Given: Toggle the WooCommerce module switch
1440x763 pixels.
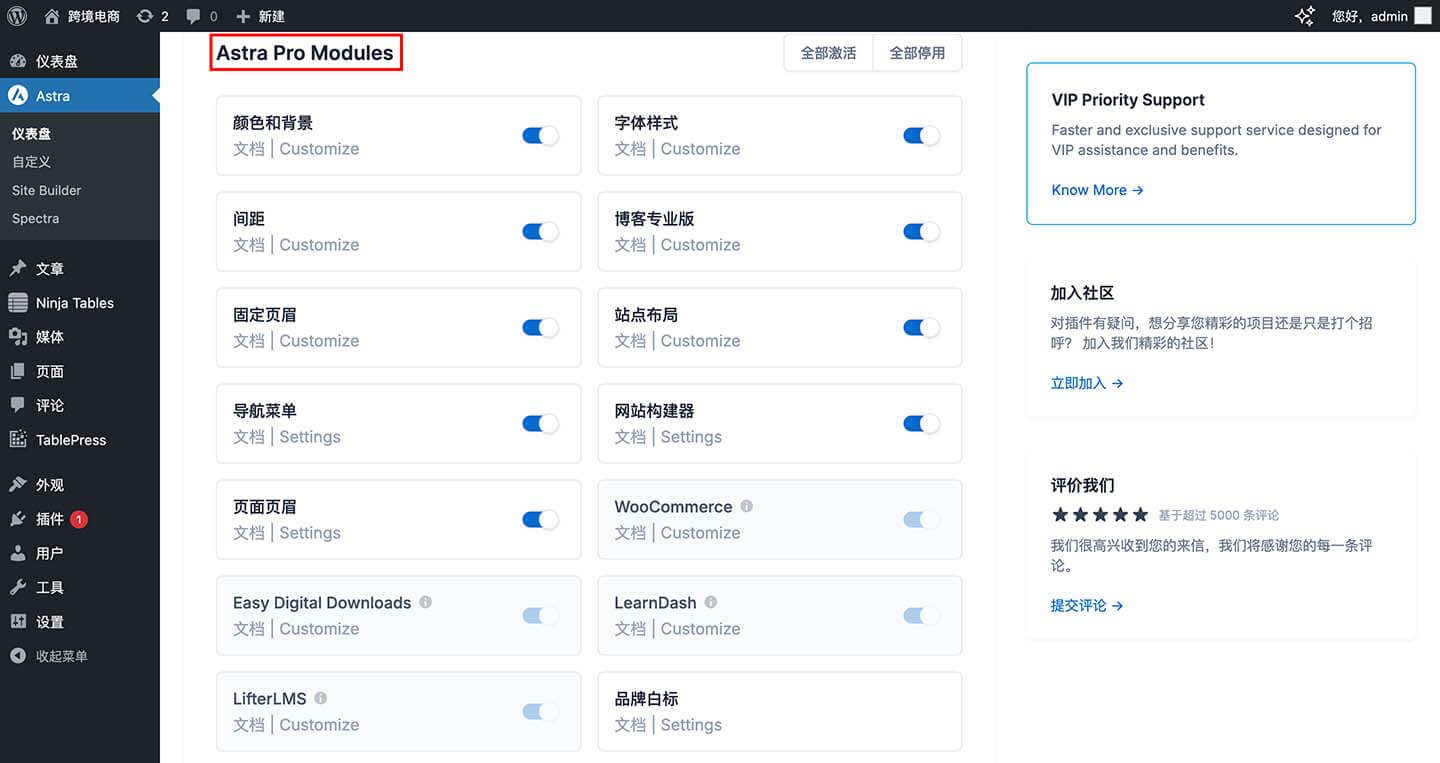Looking at the screenshot, I should [x=921, y=520].
